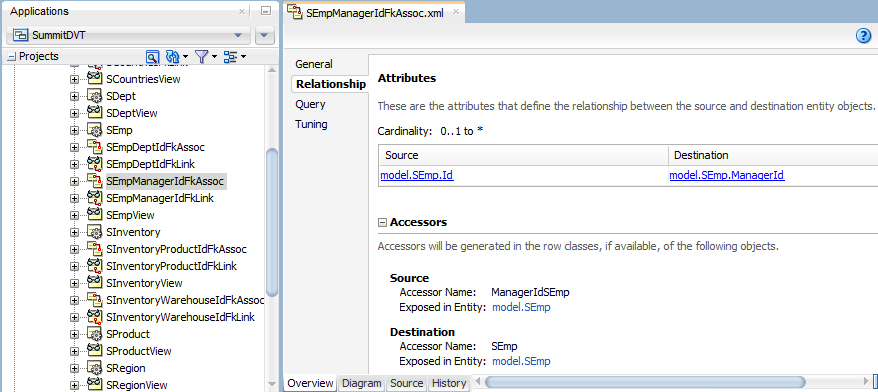Screen dimensions: 878x392
Task: Click the SInventory entity icon
Action: point(94,232)
